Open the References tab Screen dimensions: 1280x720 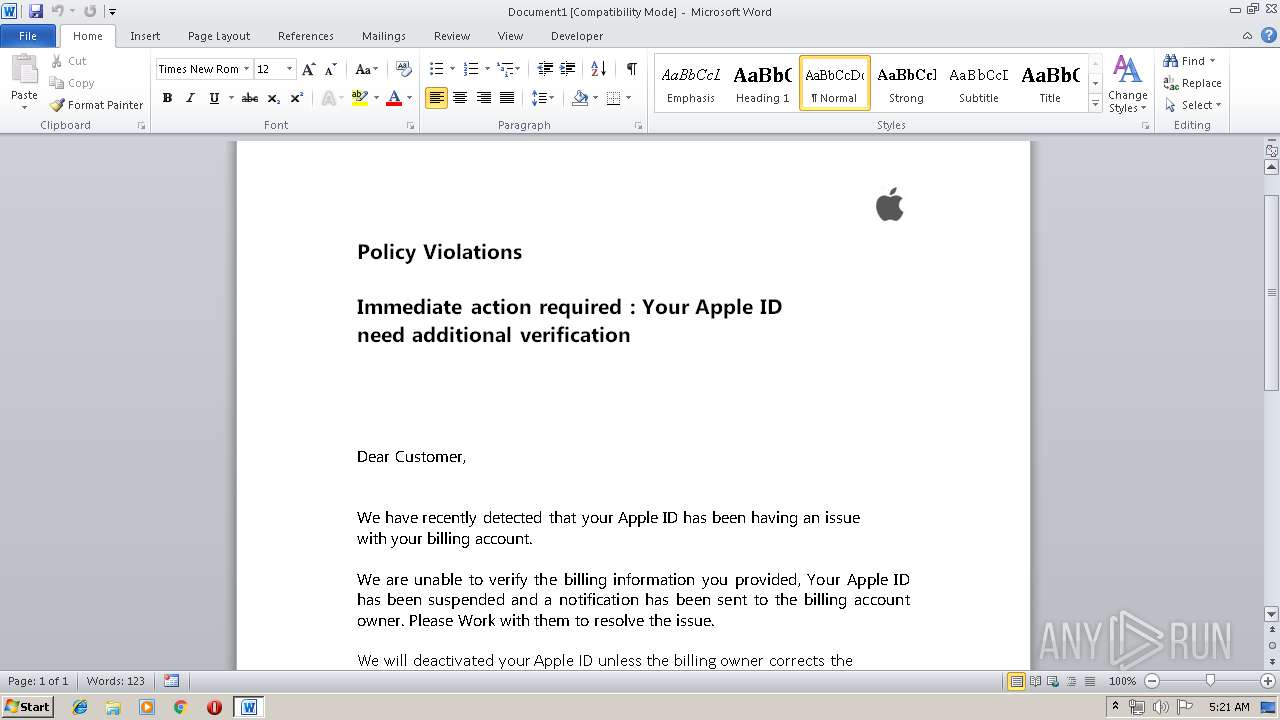[x=306, y=36]
